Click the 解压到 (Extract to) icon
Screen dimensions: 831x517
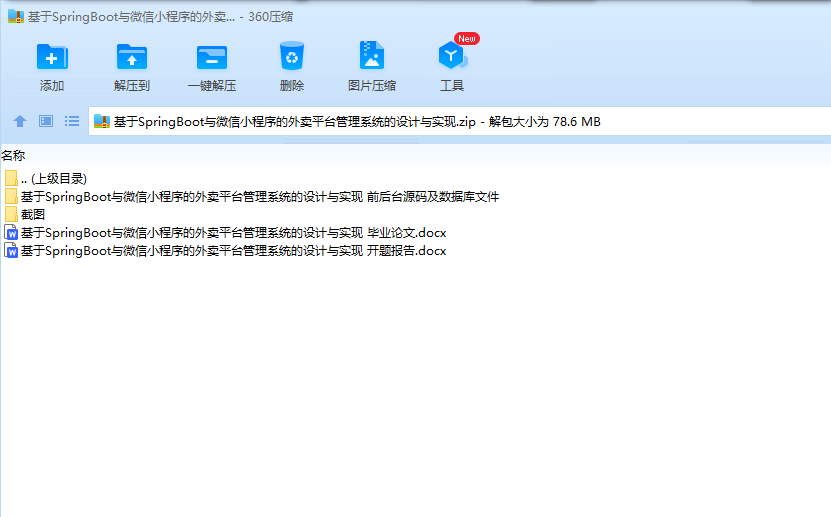pos(131,57)
